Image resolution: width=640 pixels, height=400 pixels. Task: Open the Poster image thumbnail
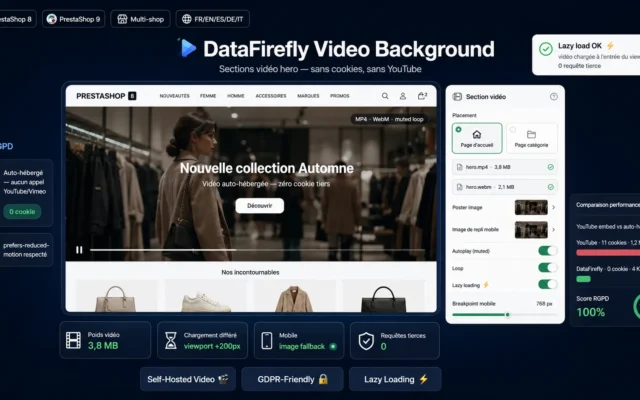531,207
